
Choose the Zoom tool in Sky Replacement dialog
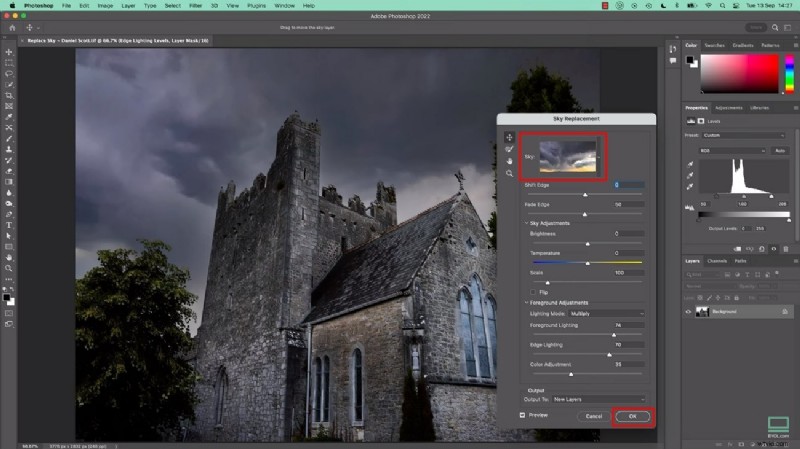point(509,173)
